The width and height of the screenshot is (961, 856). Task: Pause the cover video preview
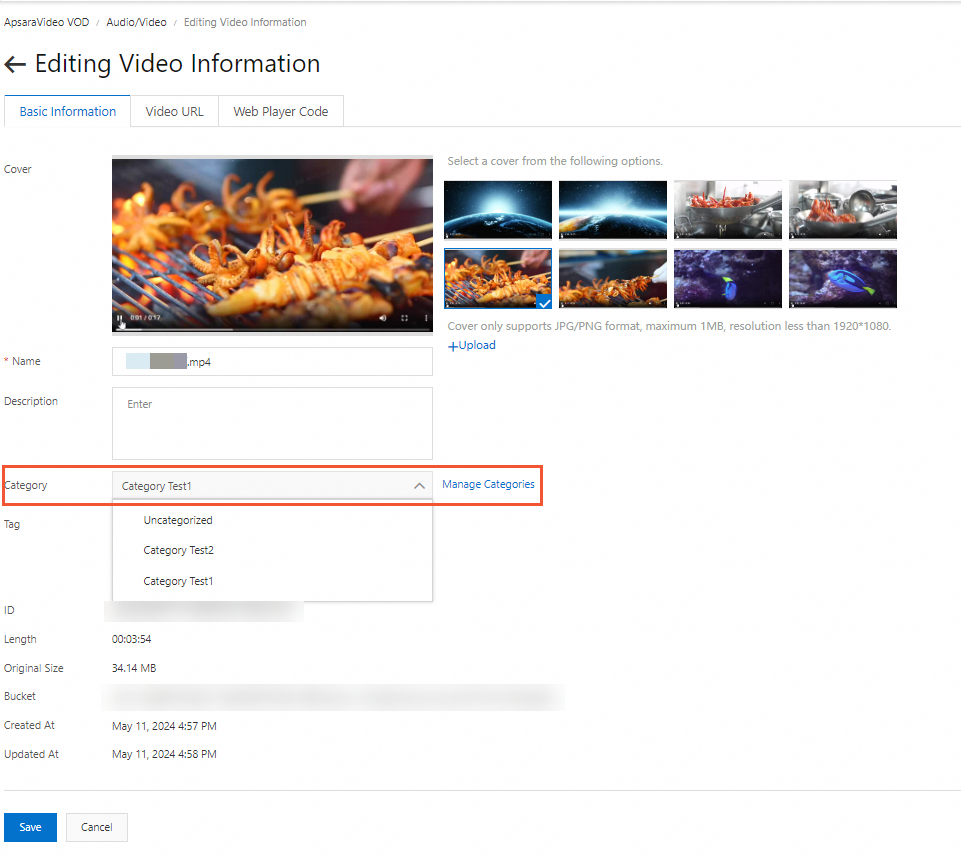[x=120, y=318]
